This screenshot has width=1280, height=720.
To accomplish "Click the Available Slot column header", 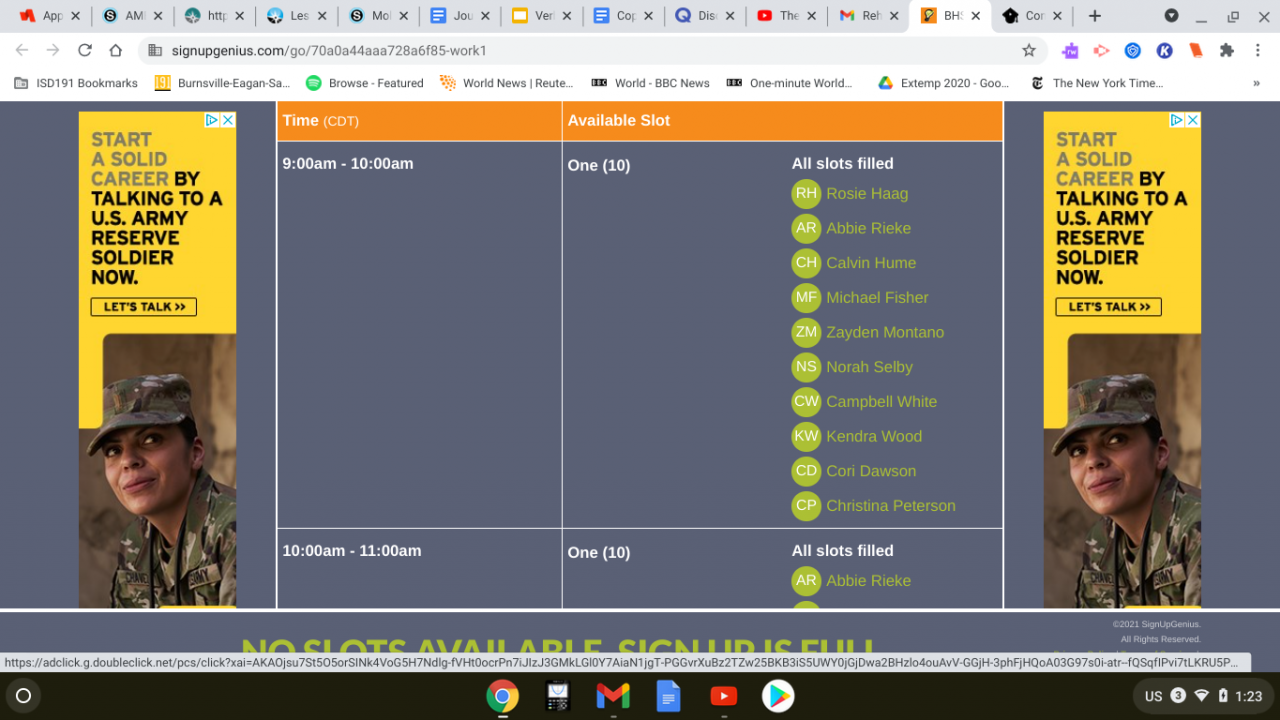I will tap(782, 120).
